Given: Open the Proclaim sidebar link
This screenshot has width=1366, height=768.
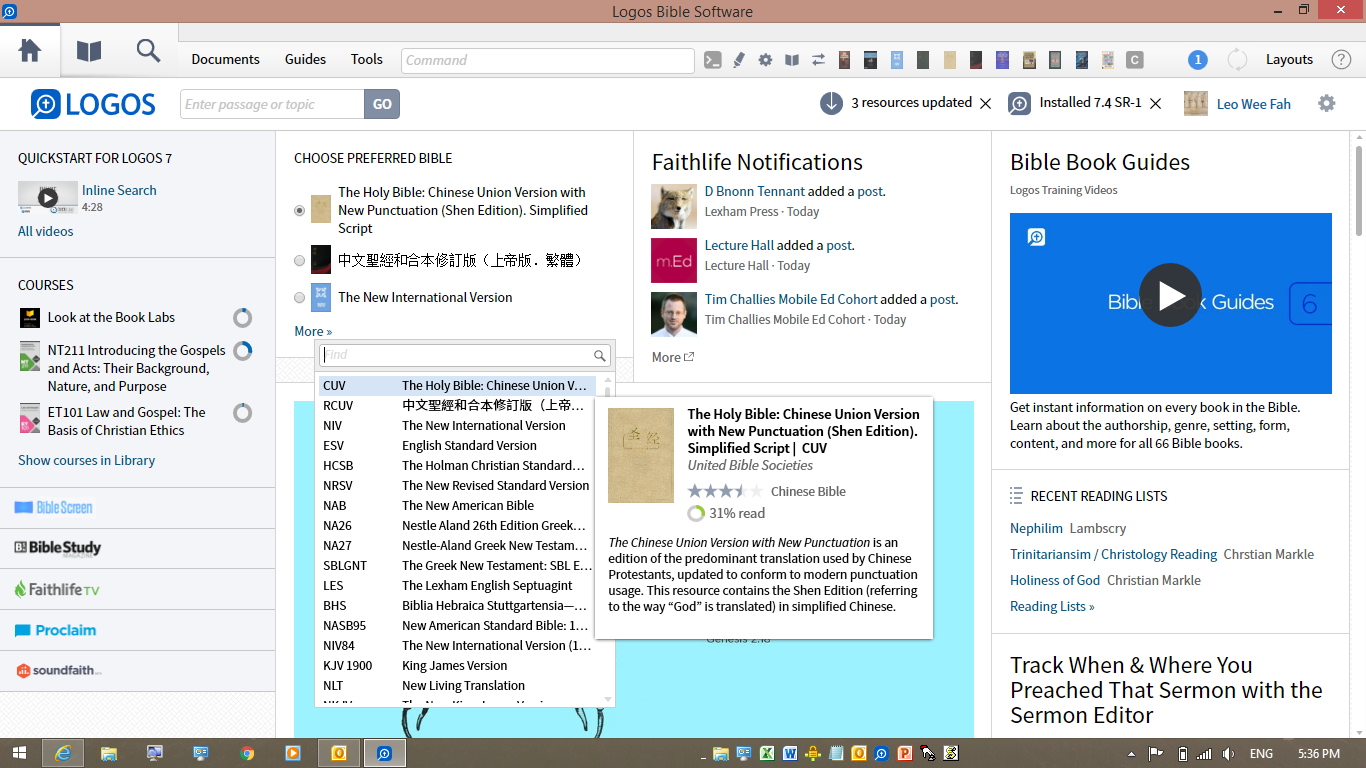Looking at the screenshot, I should tap(56, 630).
